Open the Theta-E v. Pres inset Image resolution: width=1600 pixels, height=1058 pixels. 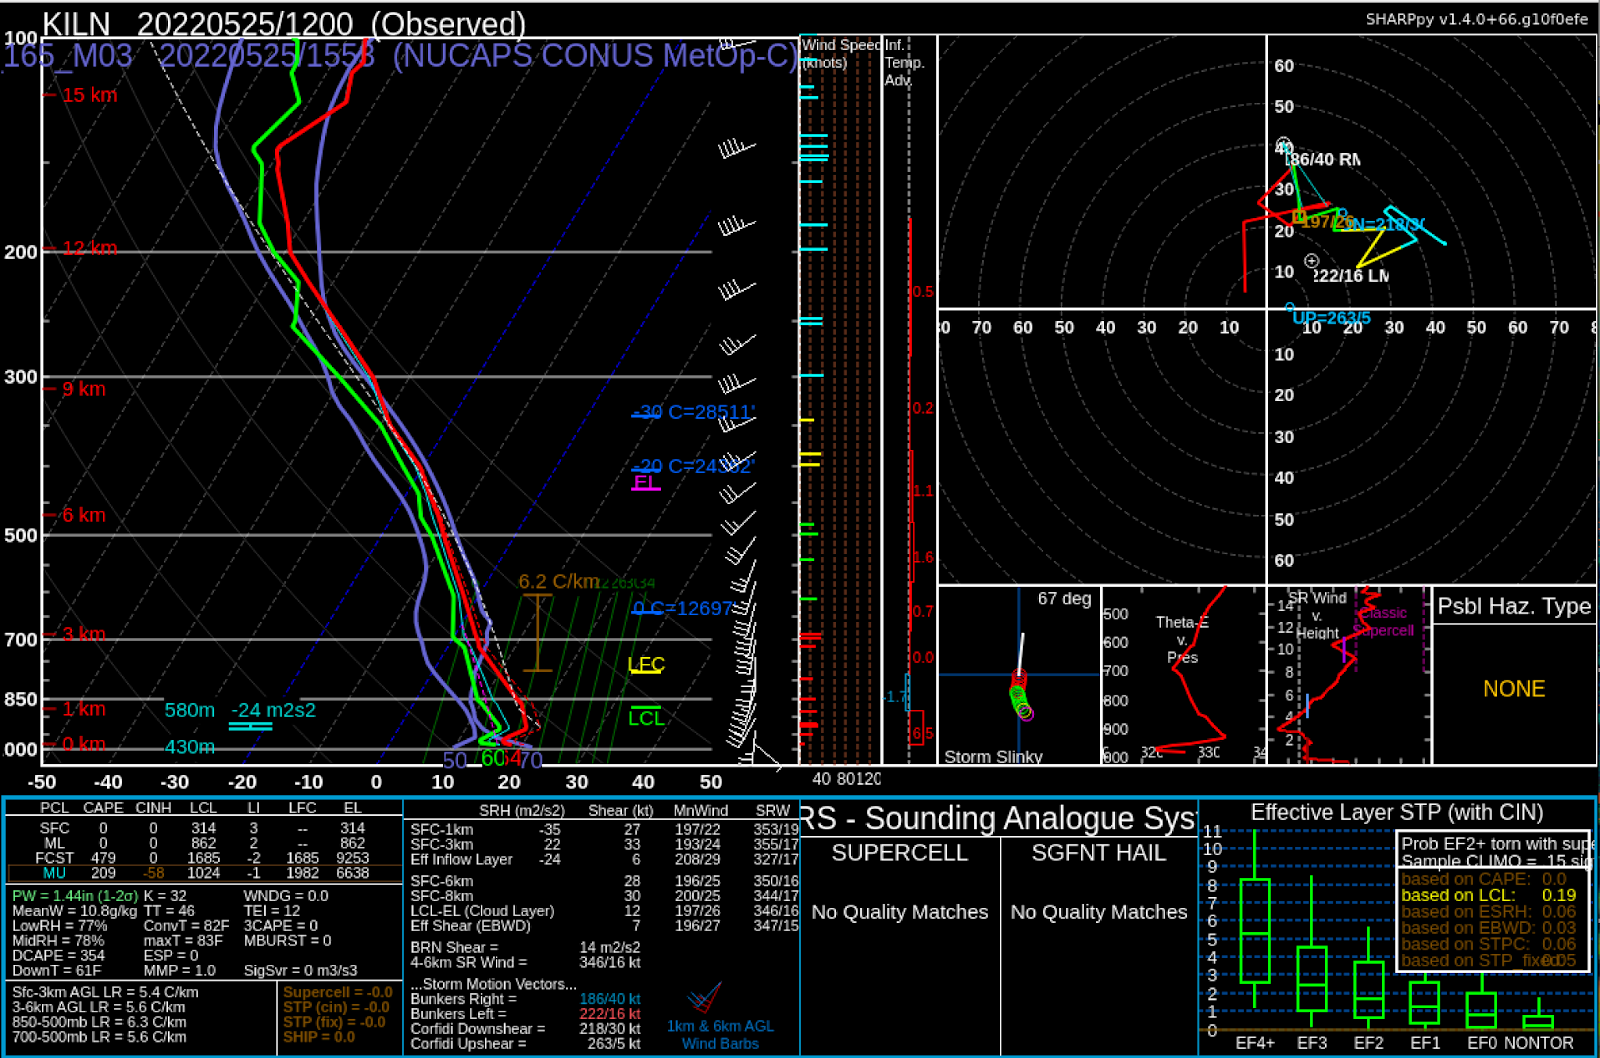pyautogui.click(x=1184, y=676)
